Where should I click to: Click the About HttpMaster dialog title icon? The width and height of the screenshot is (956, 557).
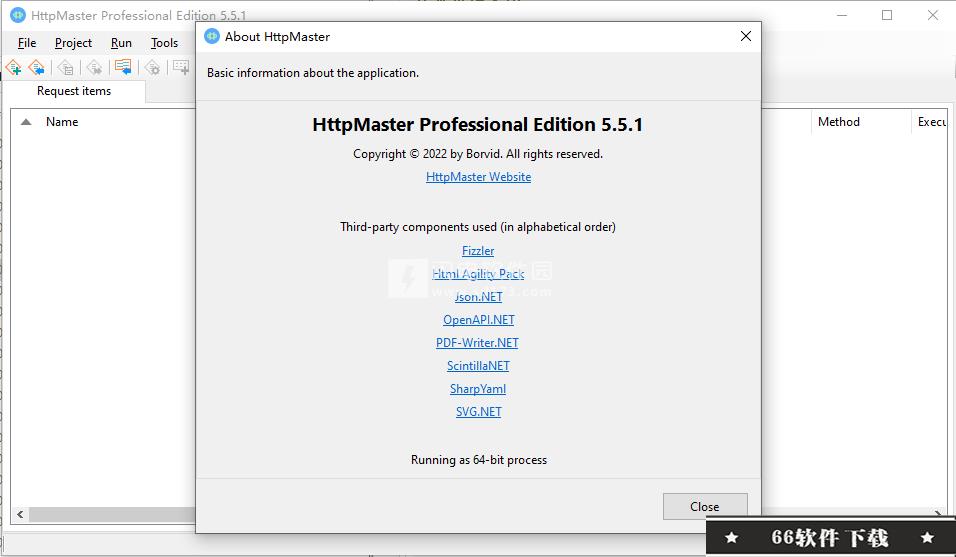click(x=212, y=37)
